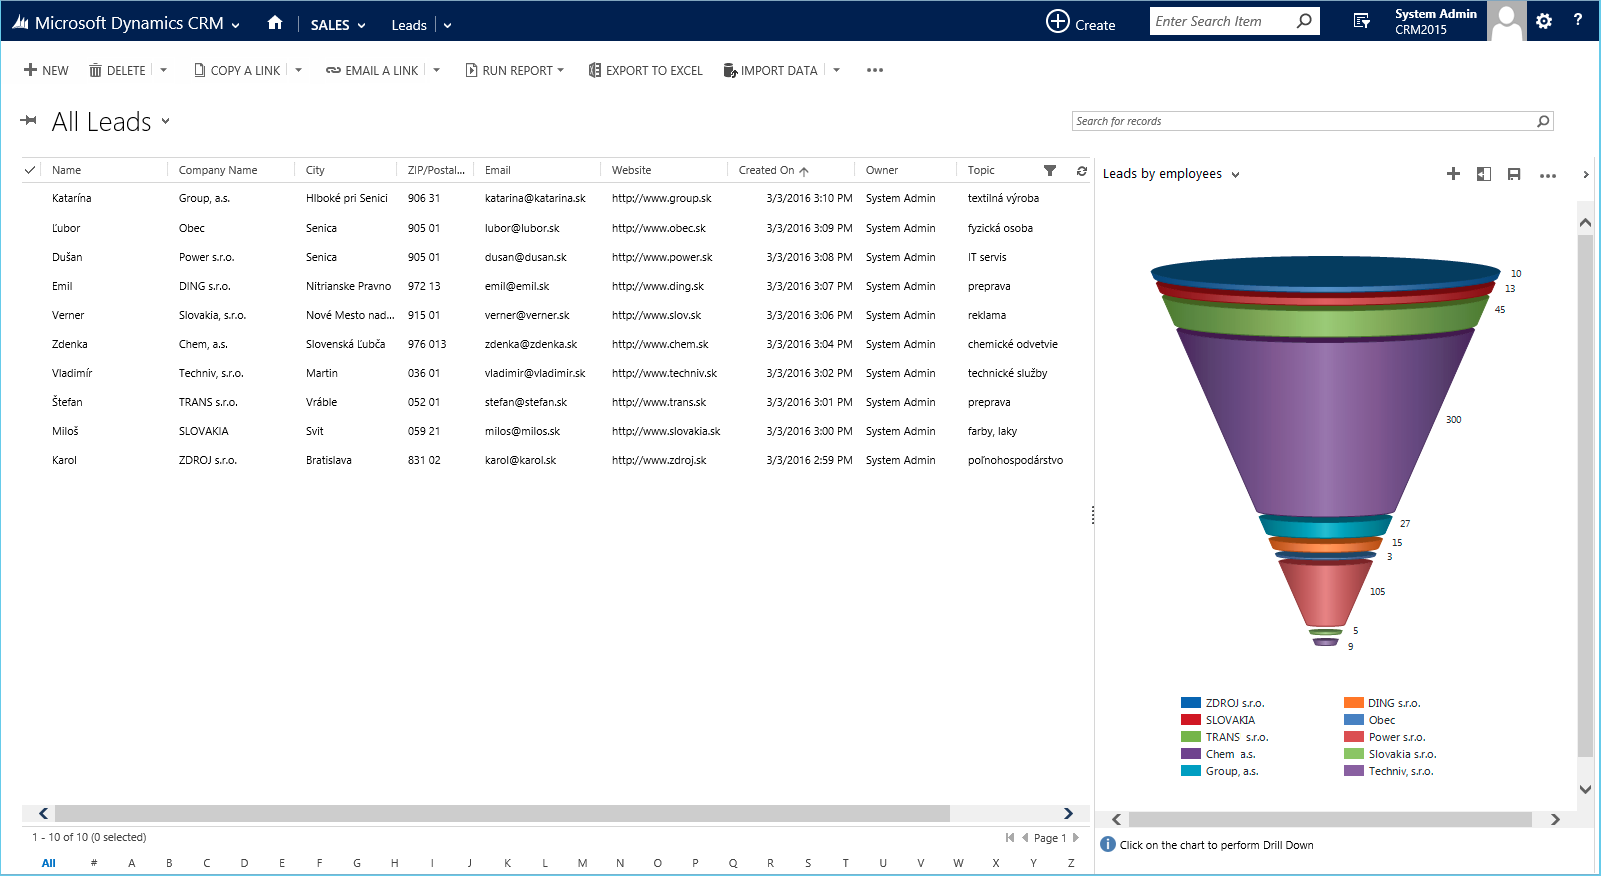Click the chart pane's down scroll arrow
Image resolution: width=1601 pixels, height=876 pixels.
click(x=1585, y=789)
